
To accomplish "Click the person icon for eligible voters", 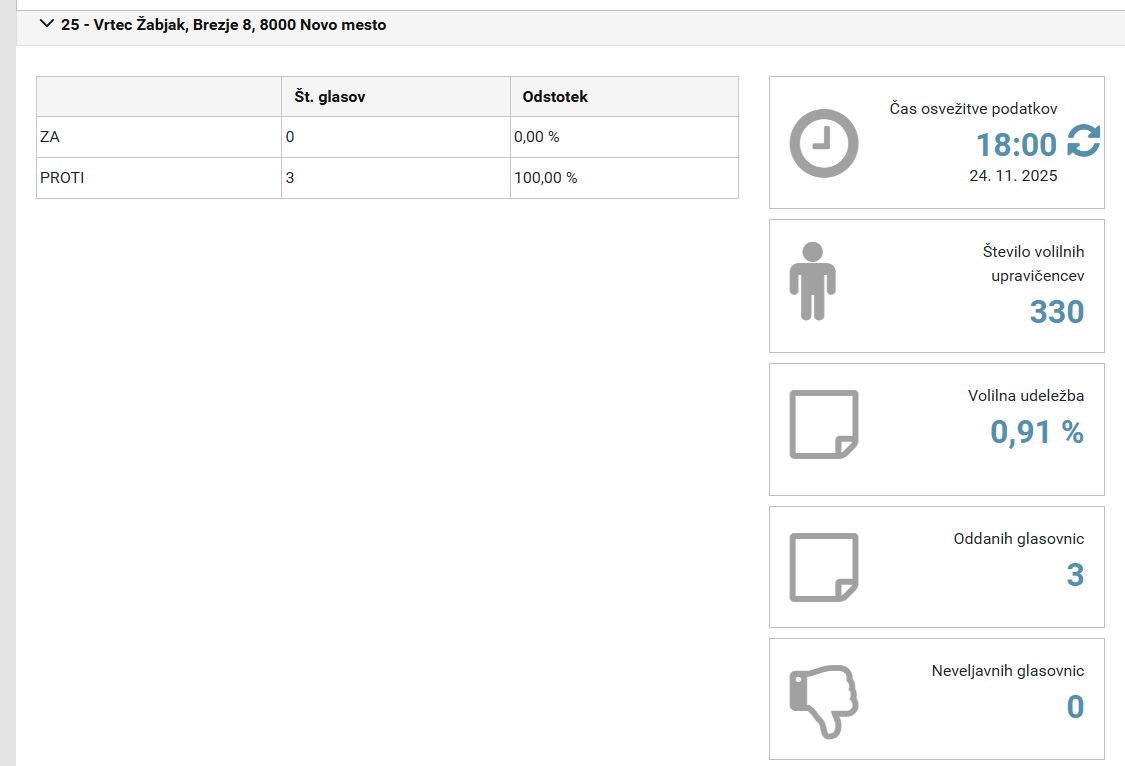I will pos(812,281).
